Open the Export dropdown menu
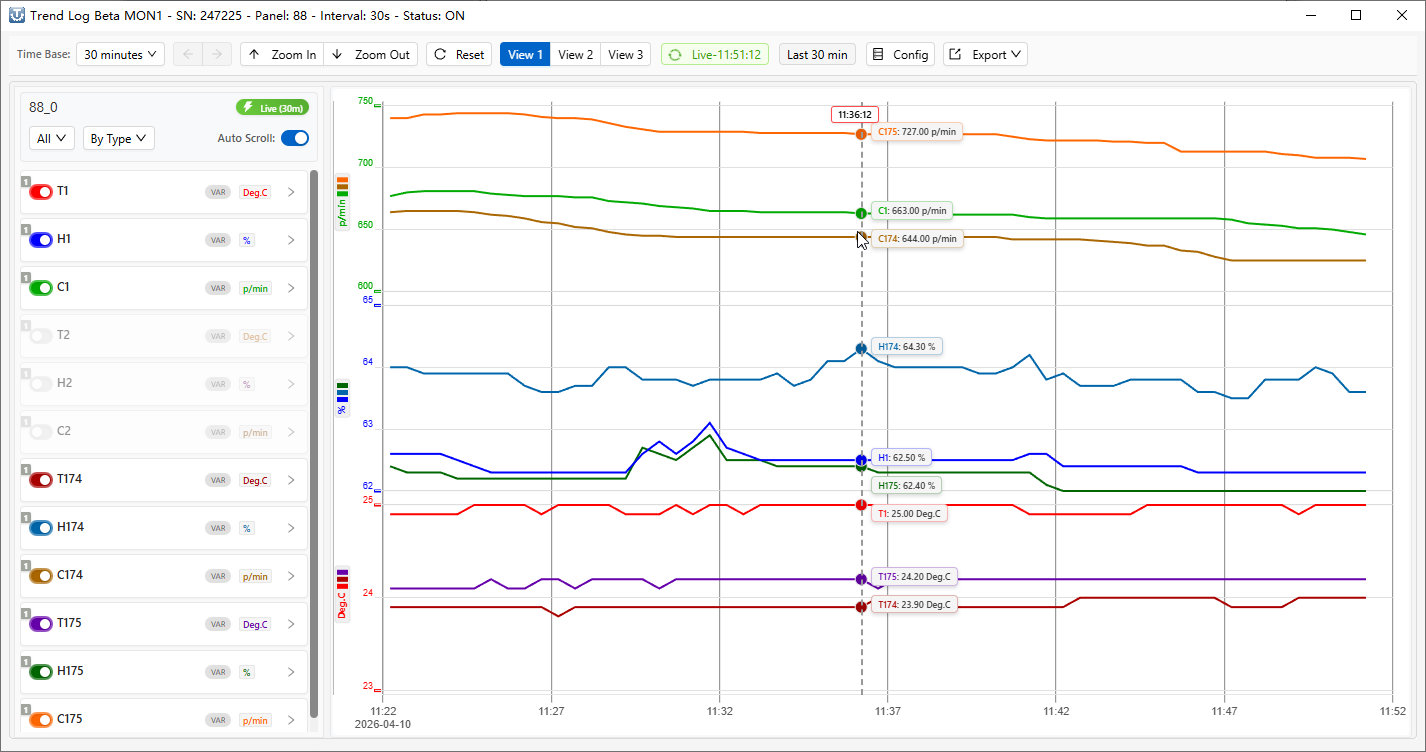 [x=985, y=55]
